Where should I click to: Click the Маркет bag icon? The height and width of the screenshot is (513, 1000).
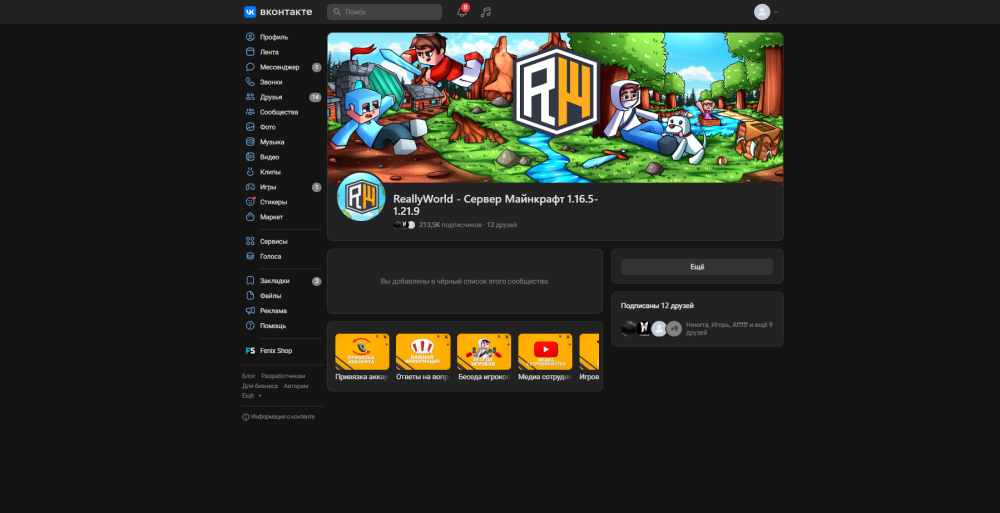[250, 217]
